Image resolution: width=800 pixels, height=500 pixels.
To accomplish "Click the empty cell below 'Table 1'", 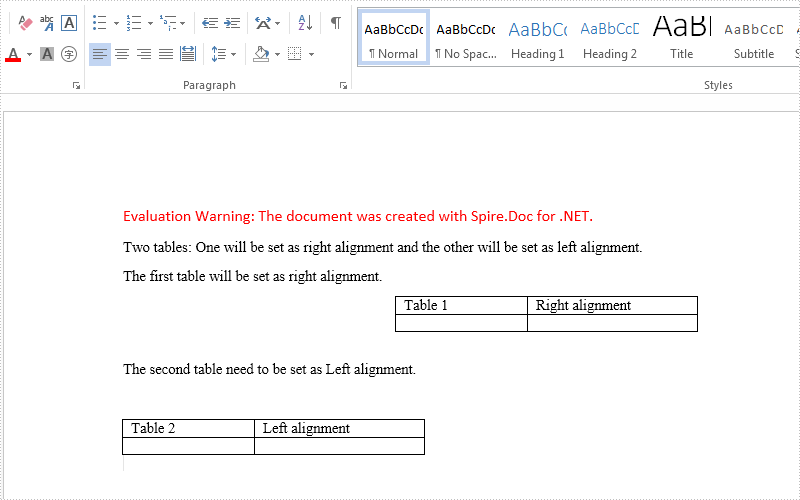I will [461, 323].
